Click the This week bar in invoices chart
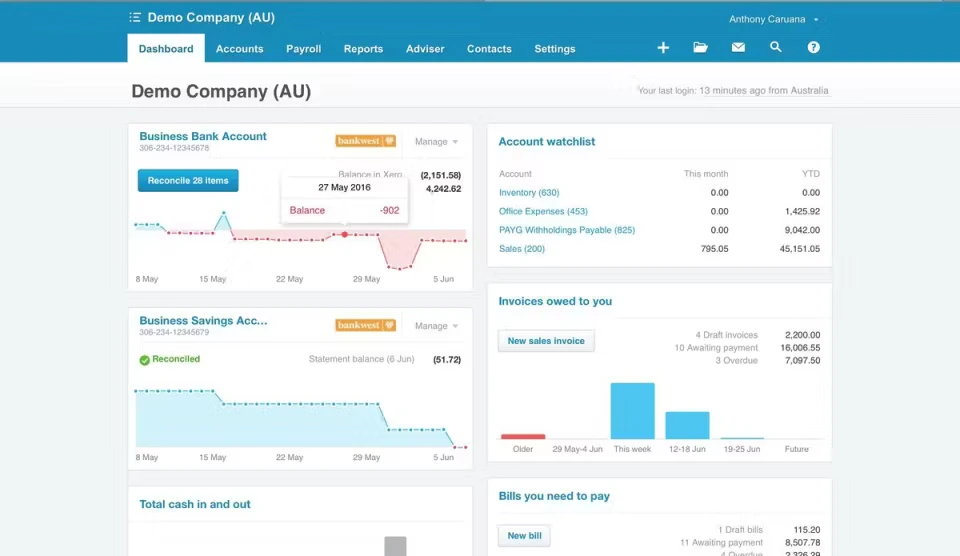 (x=632, y=411)
